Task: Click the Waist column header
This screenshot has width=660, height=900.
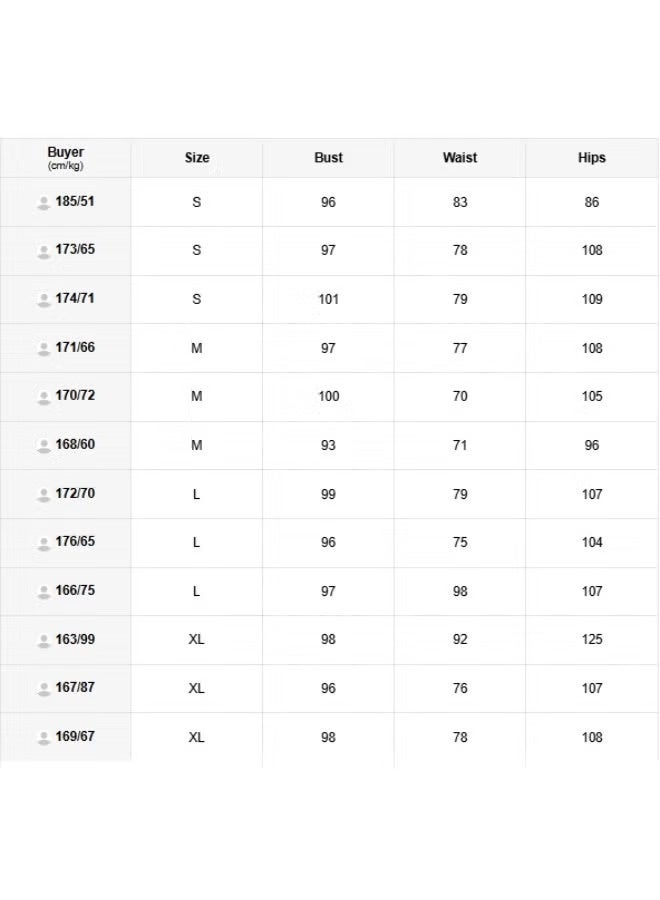Action: (x=460, y=157)
